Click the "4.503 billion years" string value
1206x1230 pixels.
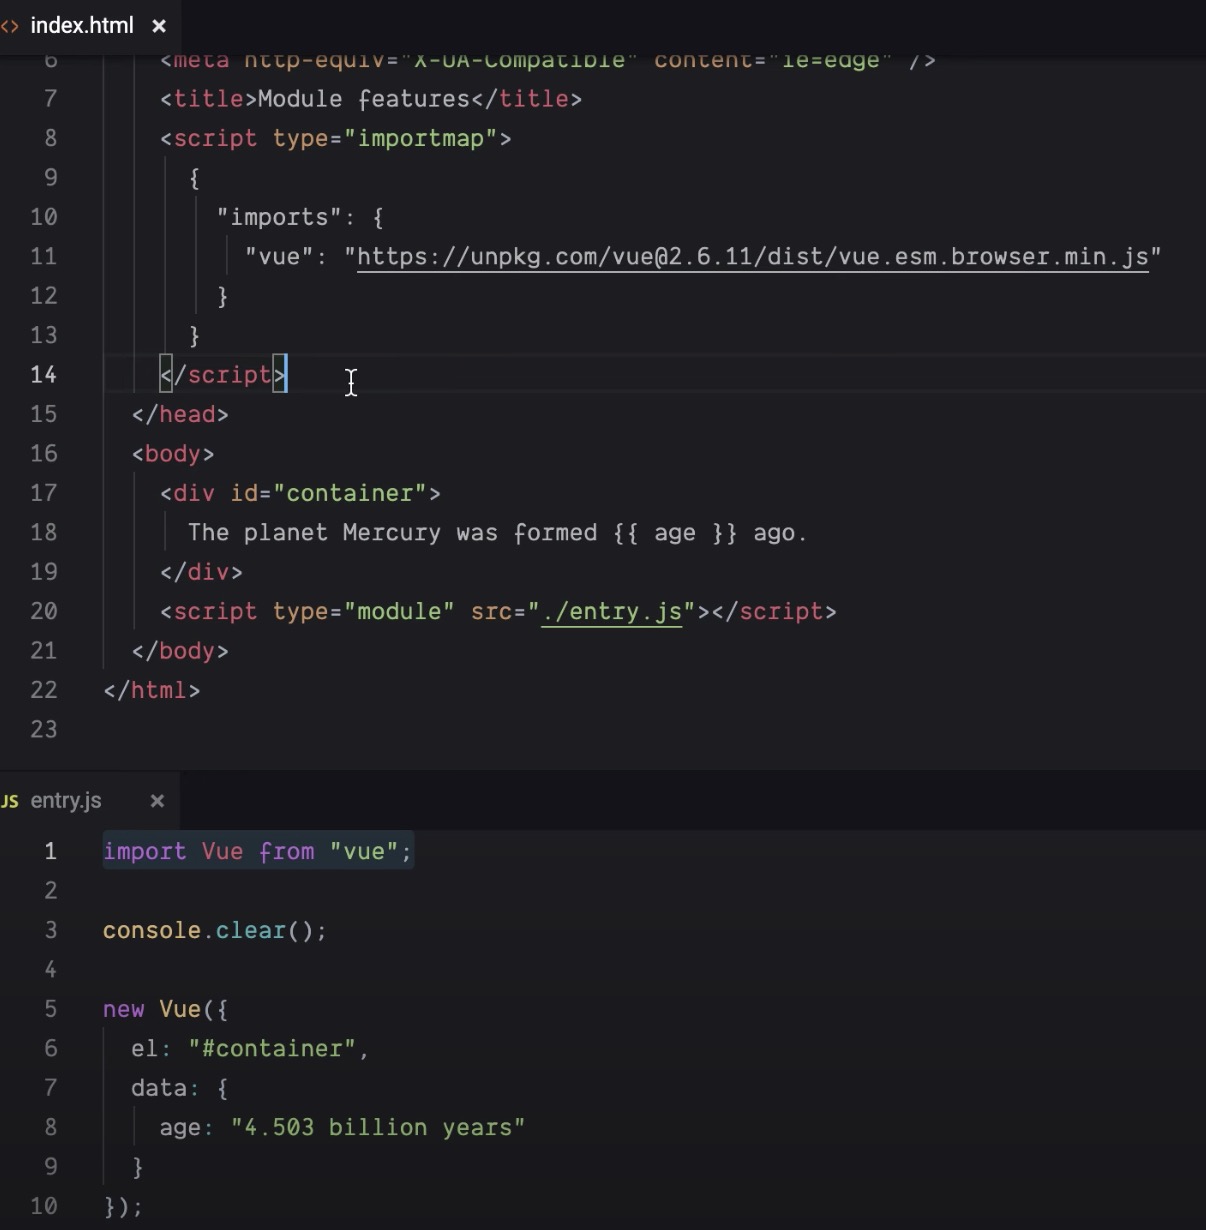click(x=378, y=1127)
